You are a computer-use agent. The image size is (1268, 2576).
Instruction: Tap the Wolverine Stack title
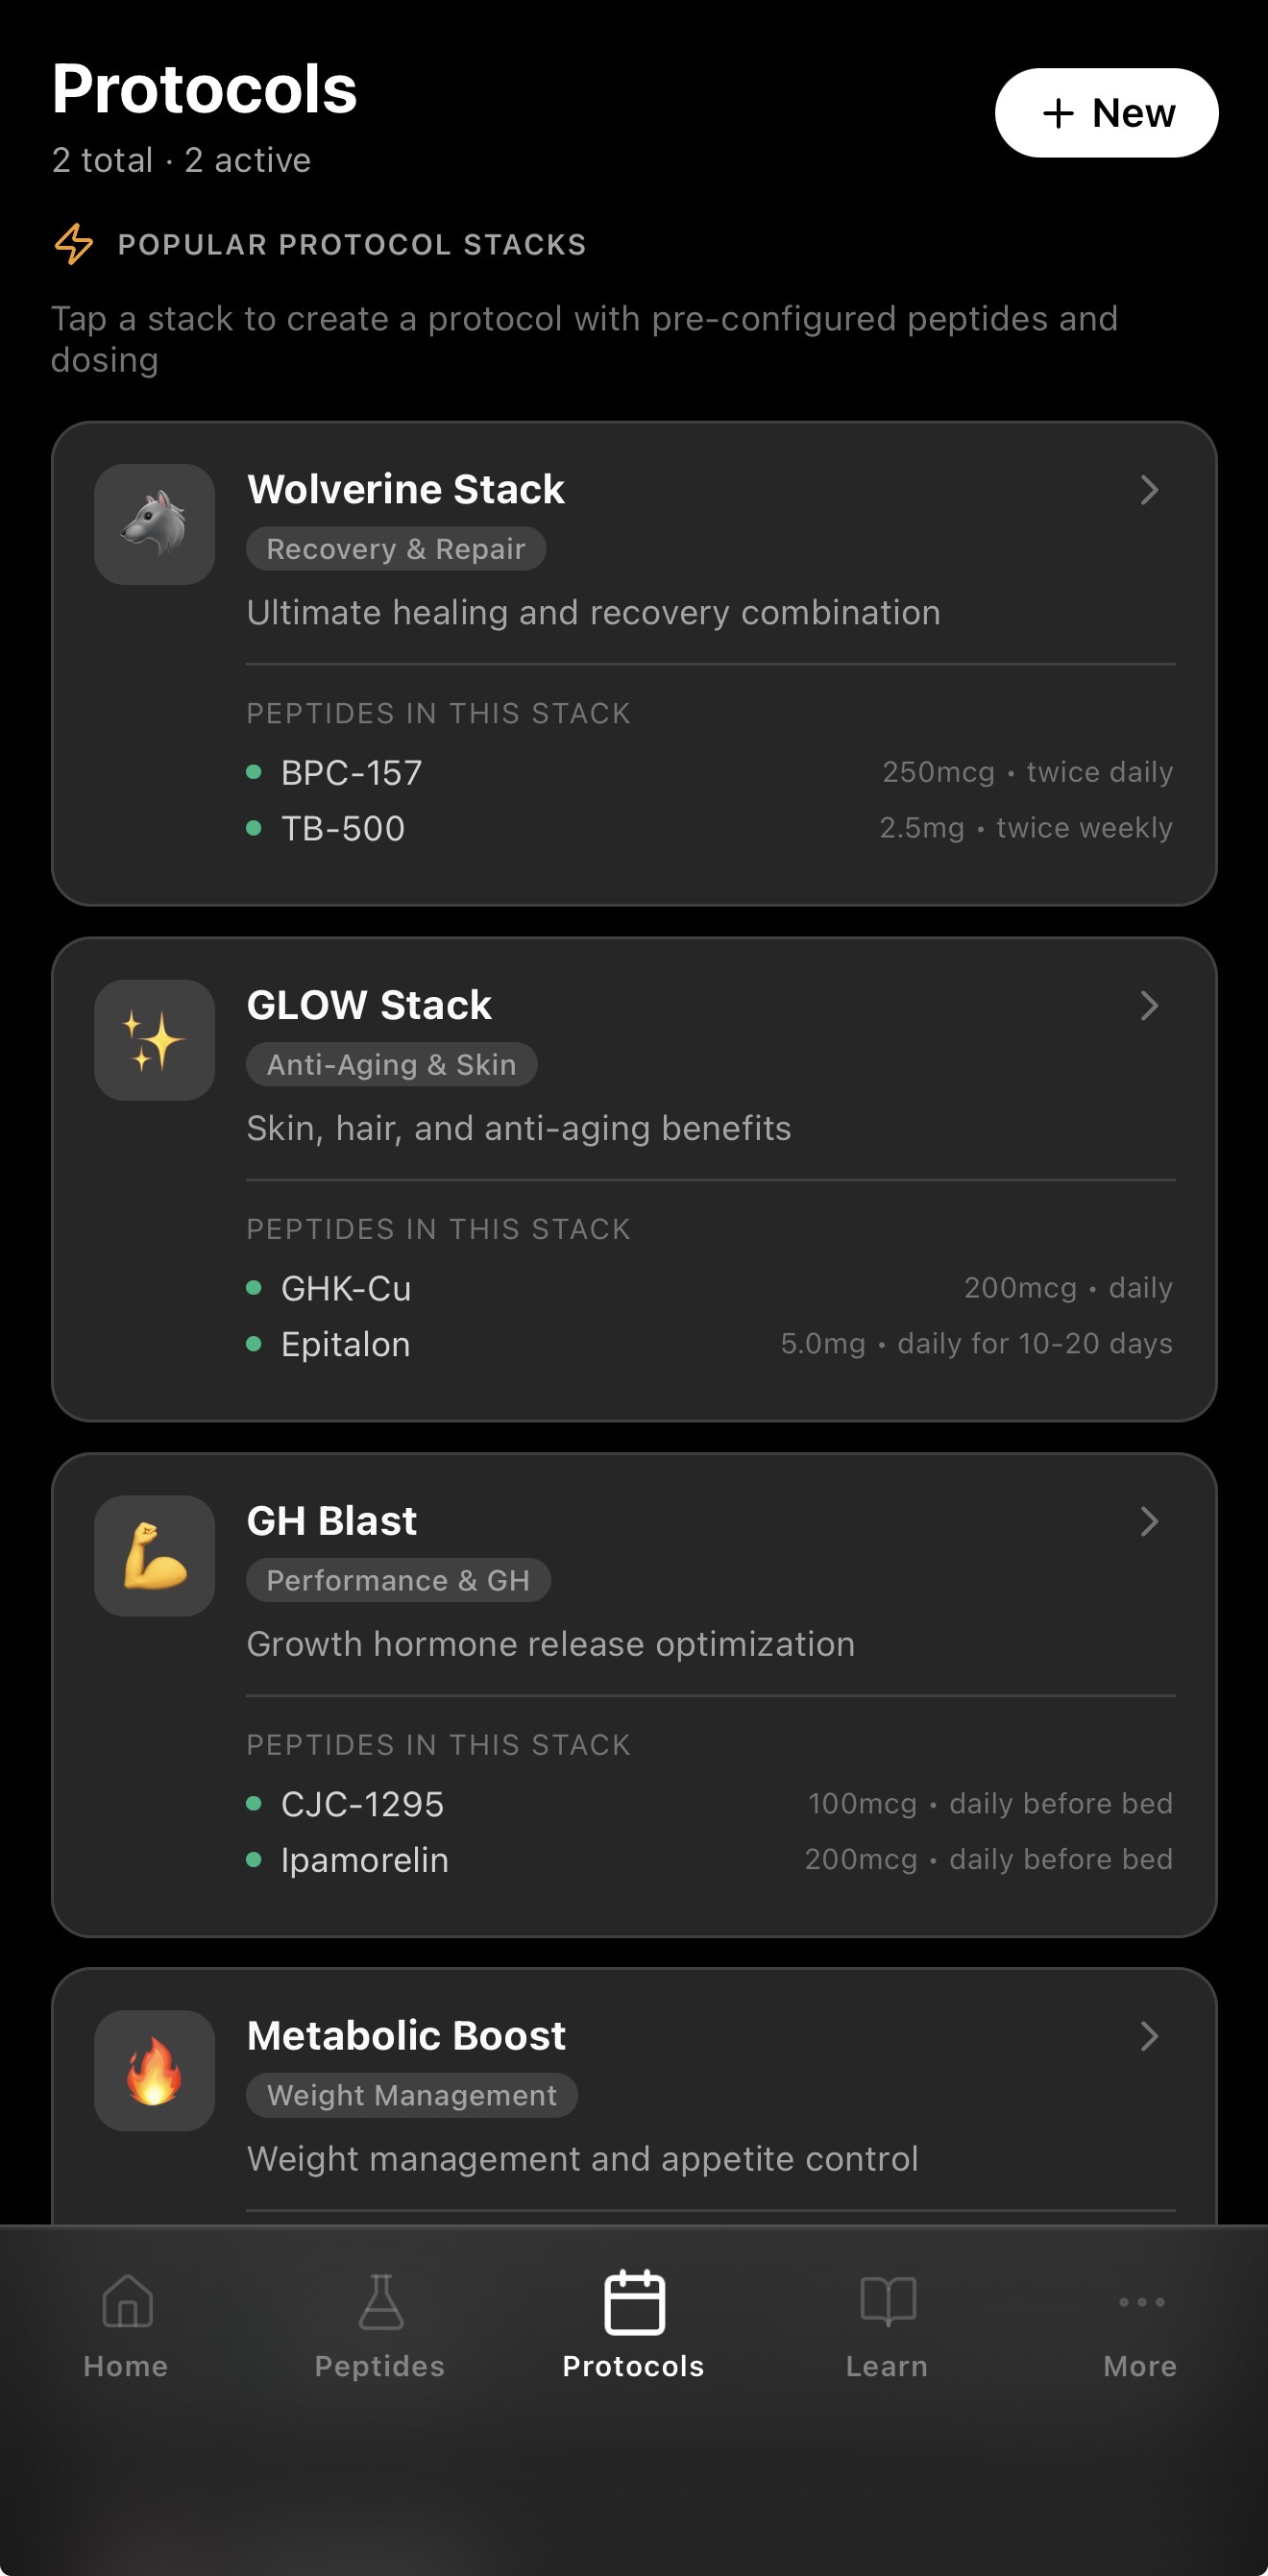[x=405, y=490]
